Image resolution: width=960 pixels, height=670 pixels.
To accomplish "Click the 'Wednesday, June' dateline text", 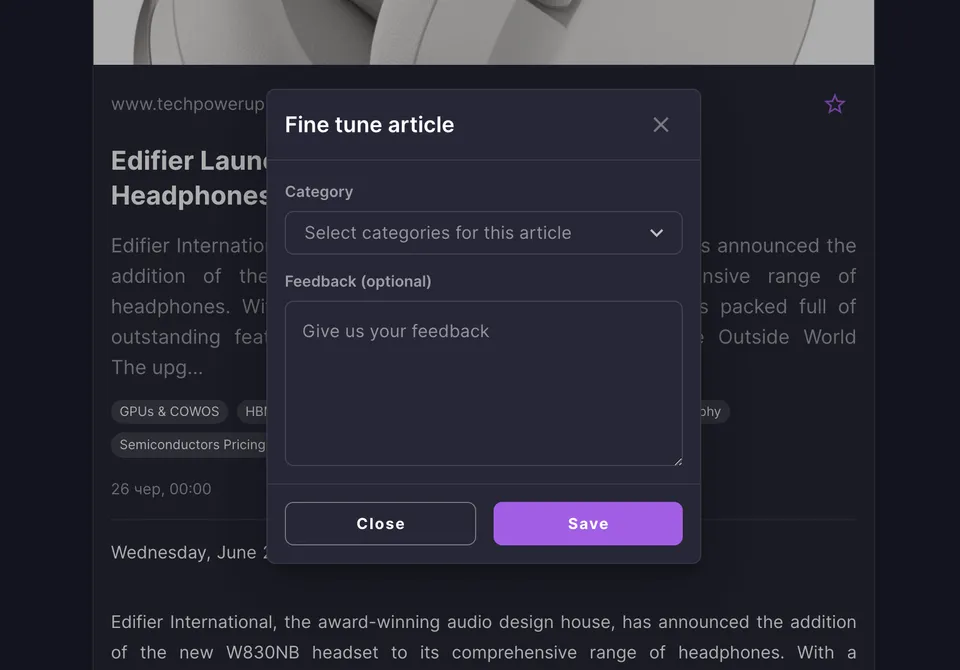I will click(x=184, y=552).
